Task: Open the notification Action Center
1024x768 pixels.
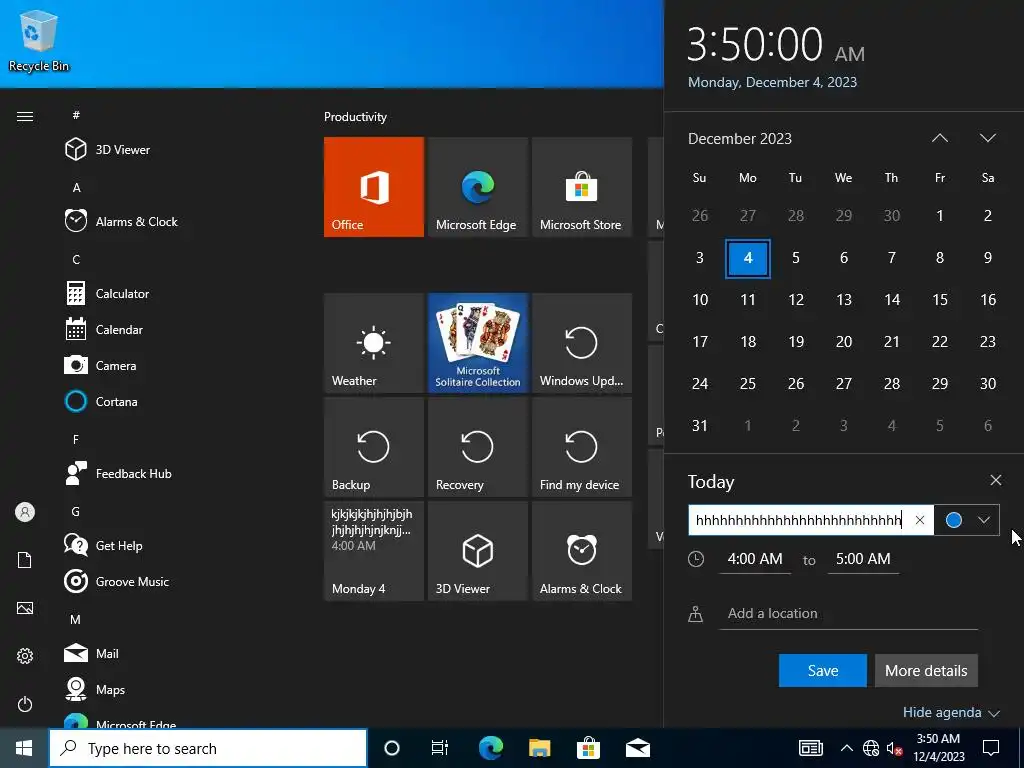Action: [x=991, y=748]
